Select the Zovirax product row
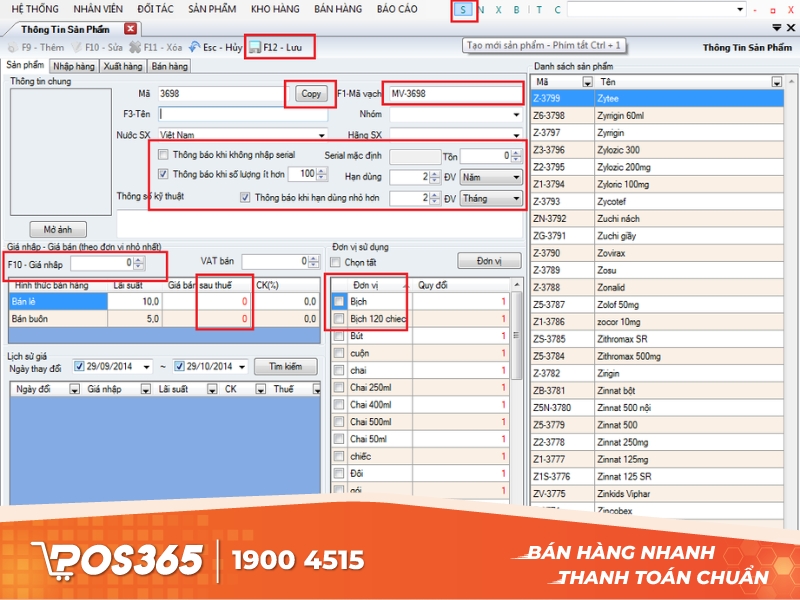800x600 pixels. (657, 253)
